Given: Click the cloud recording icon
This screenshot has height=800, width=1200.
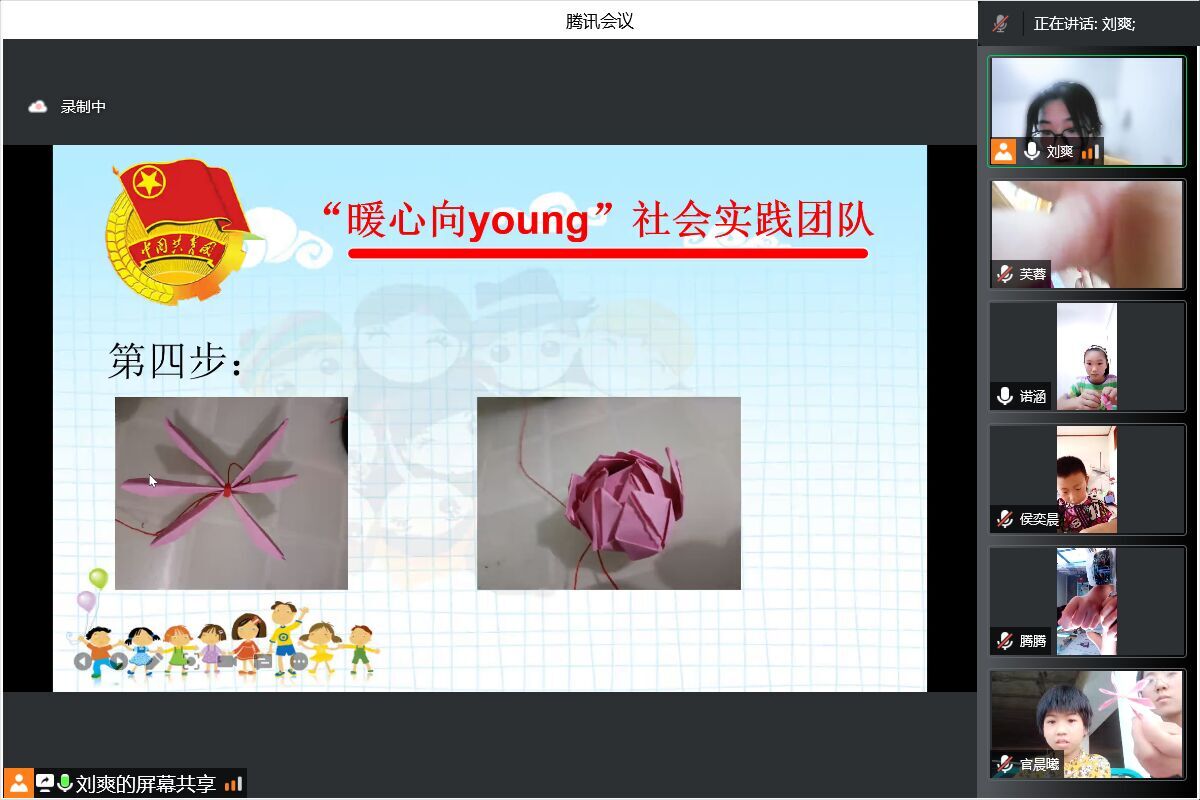Looking at the screenshot, I should coord(38,107).
